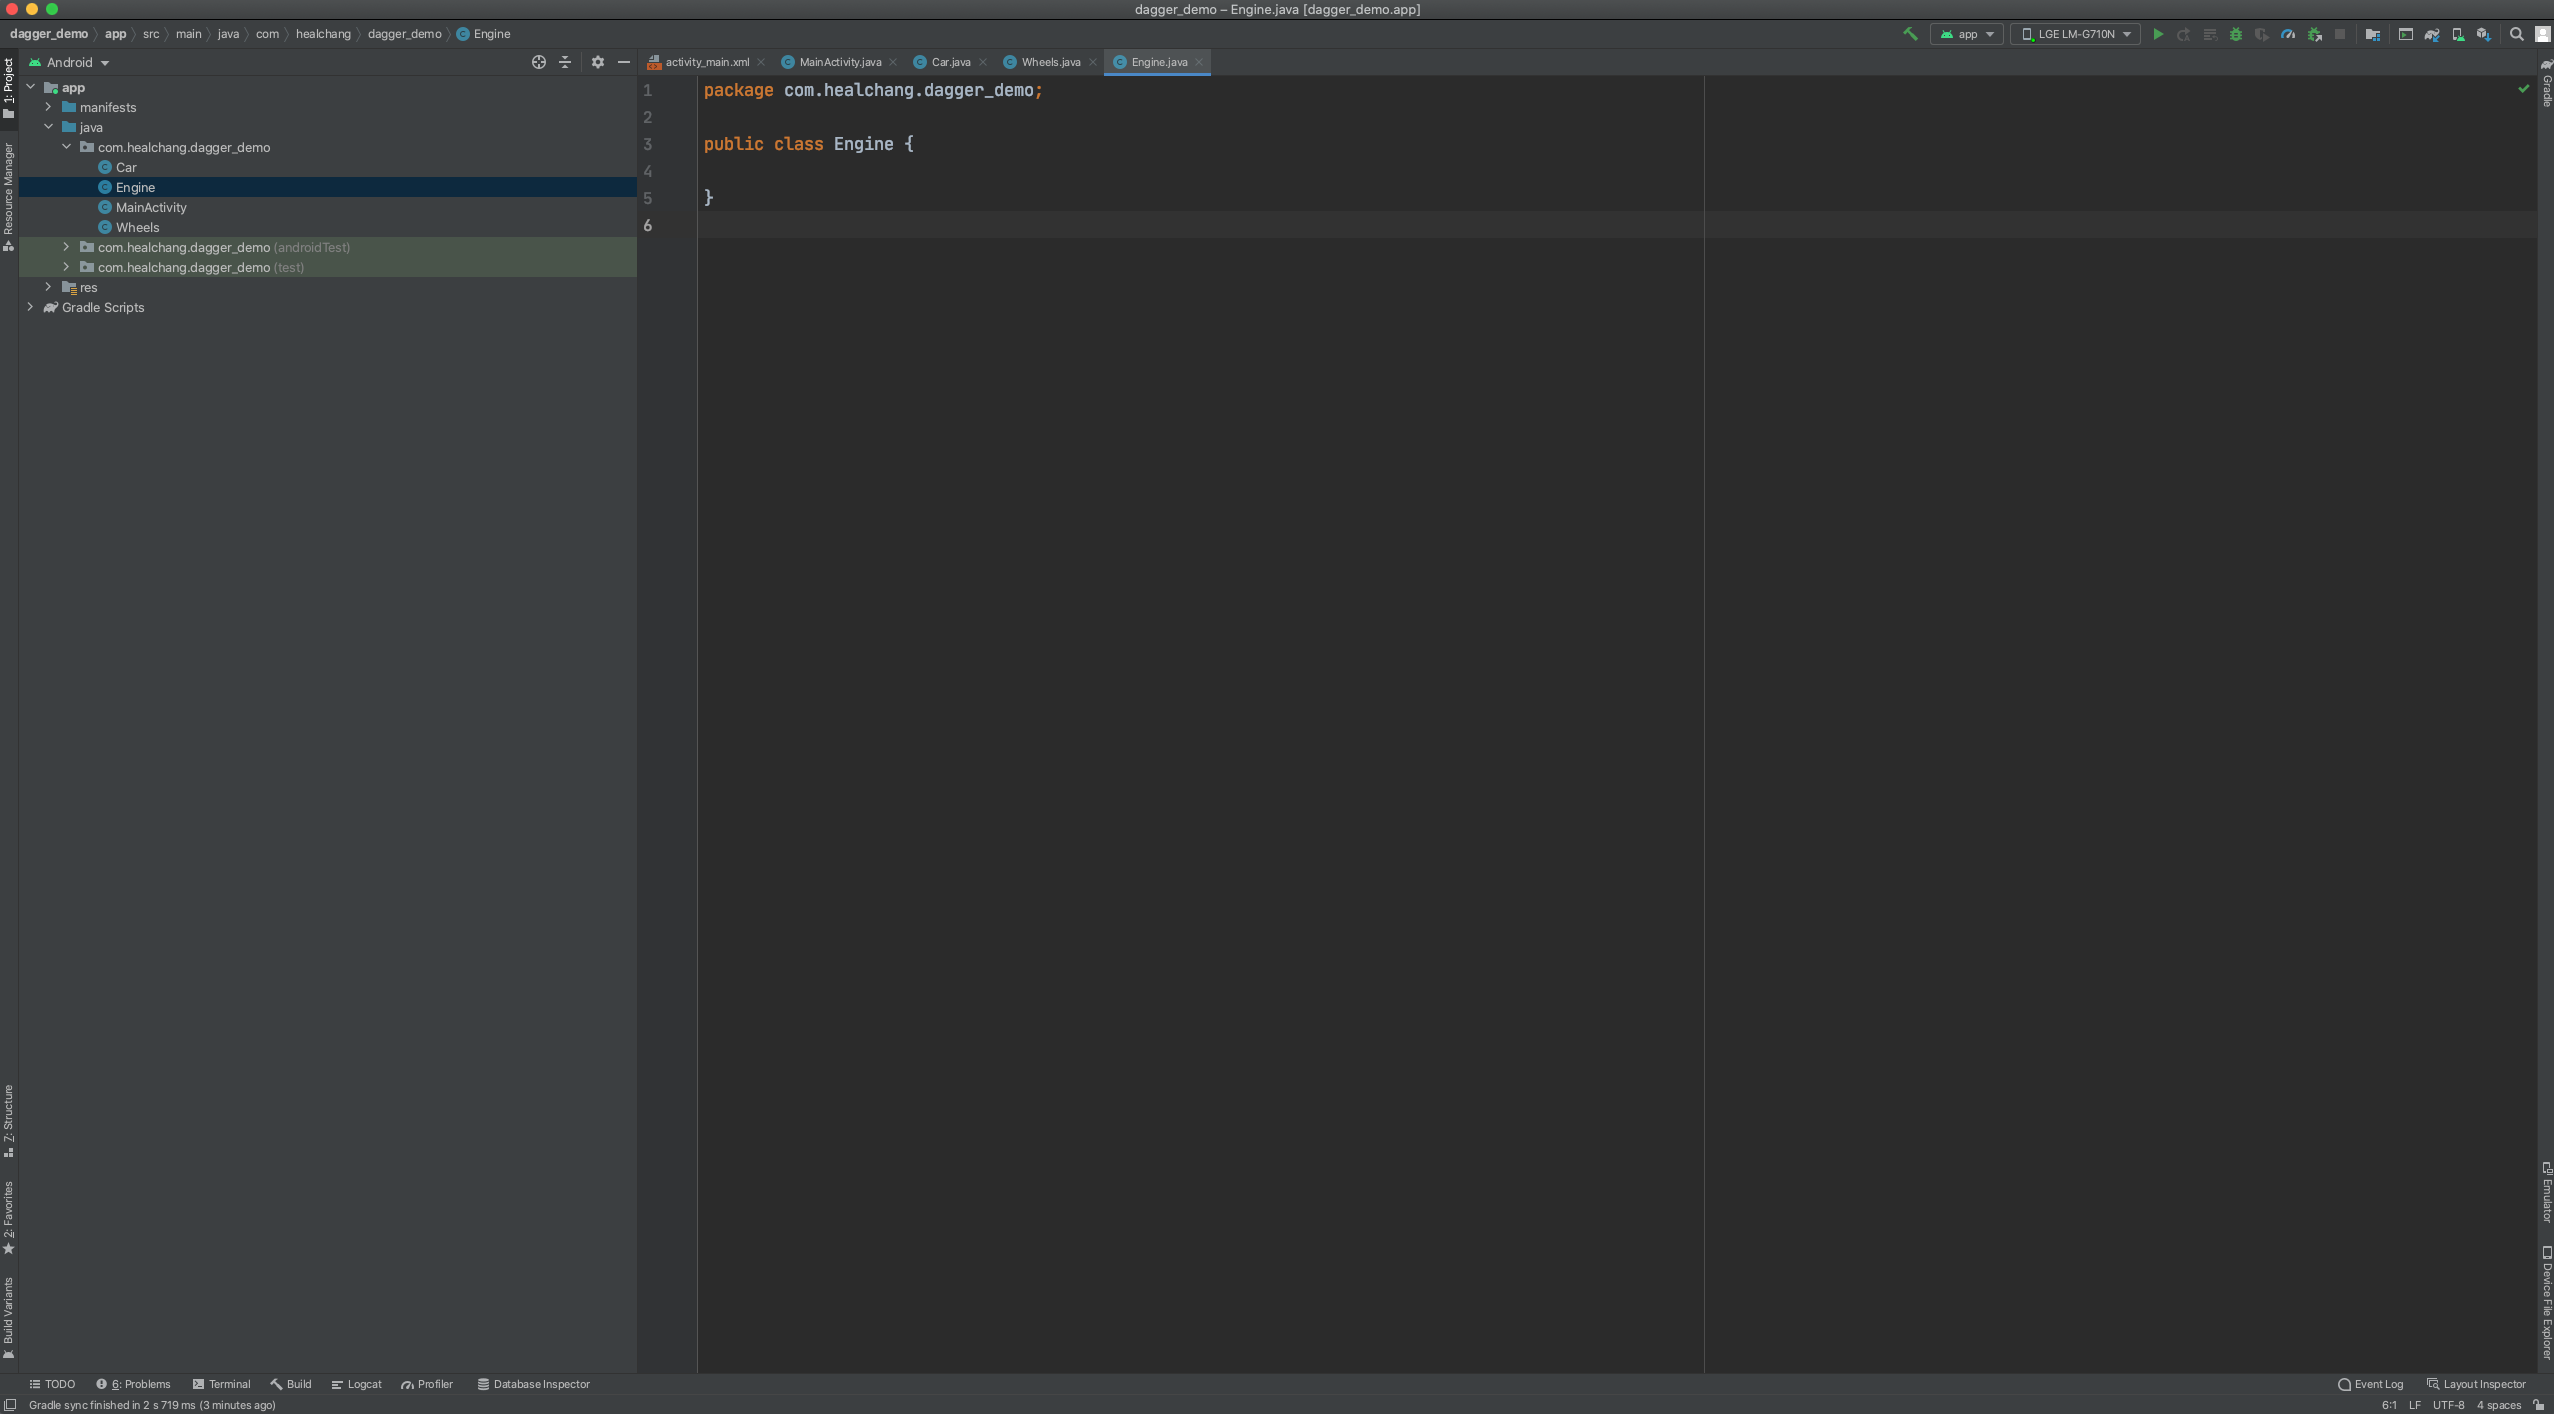
Task: Open the app run configuration dropdown
Action: [1967, 34]
